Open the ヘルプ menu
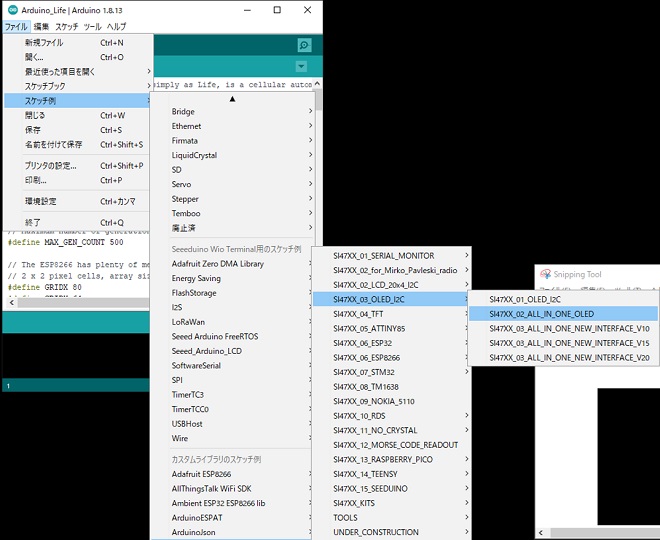Viewport: 660px width, 540px height. point(116,27)
